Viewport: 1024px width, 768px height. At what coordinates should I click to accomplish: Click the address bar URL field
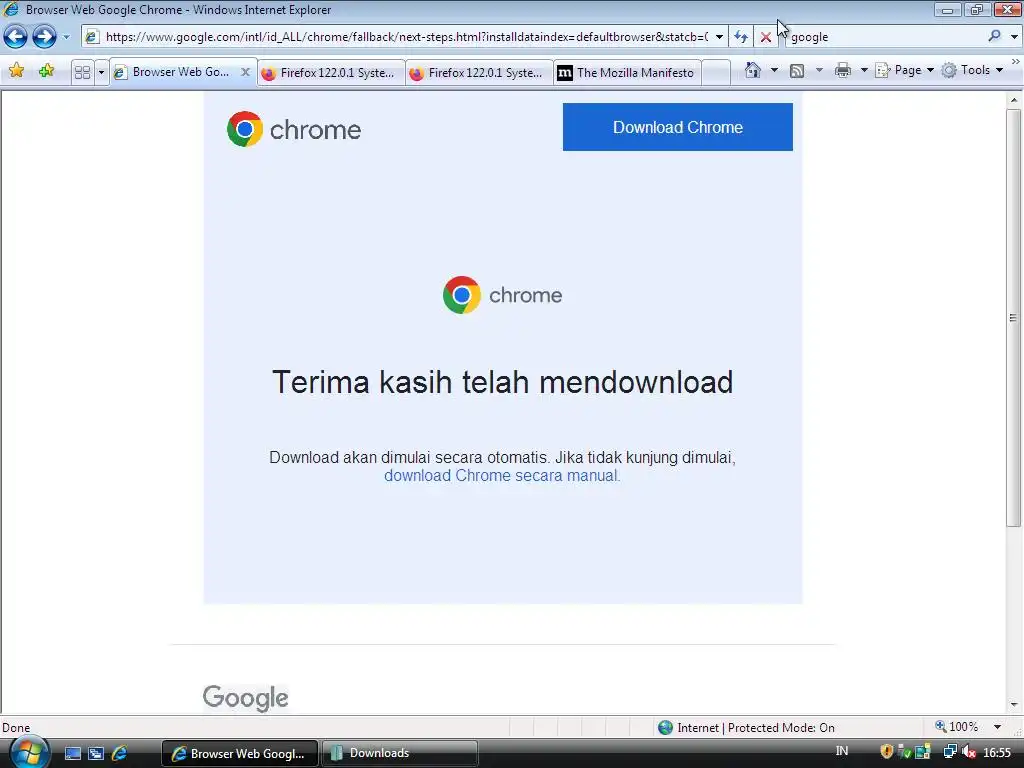click(406, 37)
